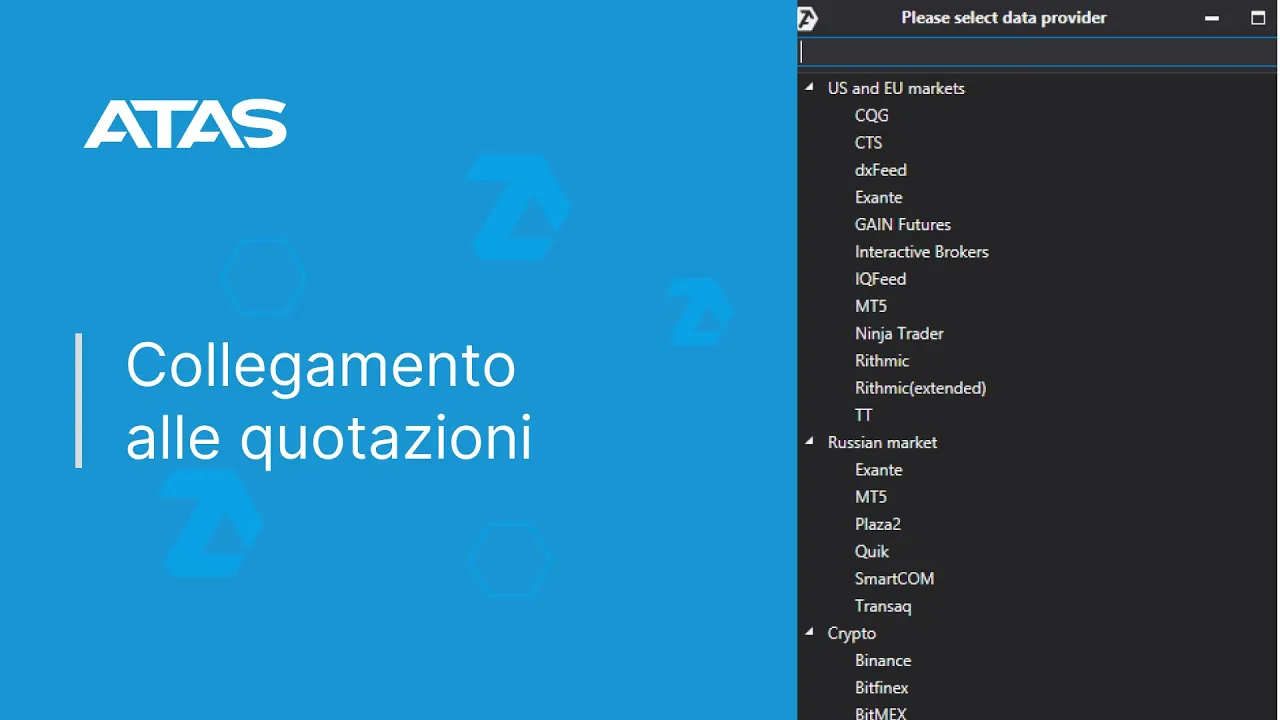Click the 'Collegamento alle quotazioni' heading
The image size is (1280, 720).
click(x=329, y=401)
